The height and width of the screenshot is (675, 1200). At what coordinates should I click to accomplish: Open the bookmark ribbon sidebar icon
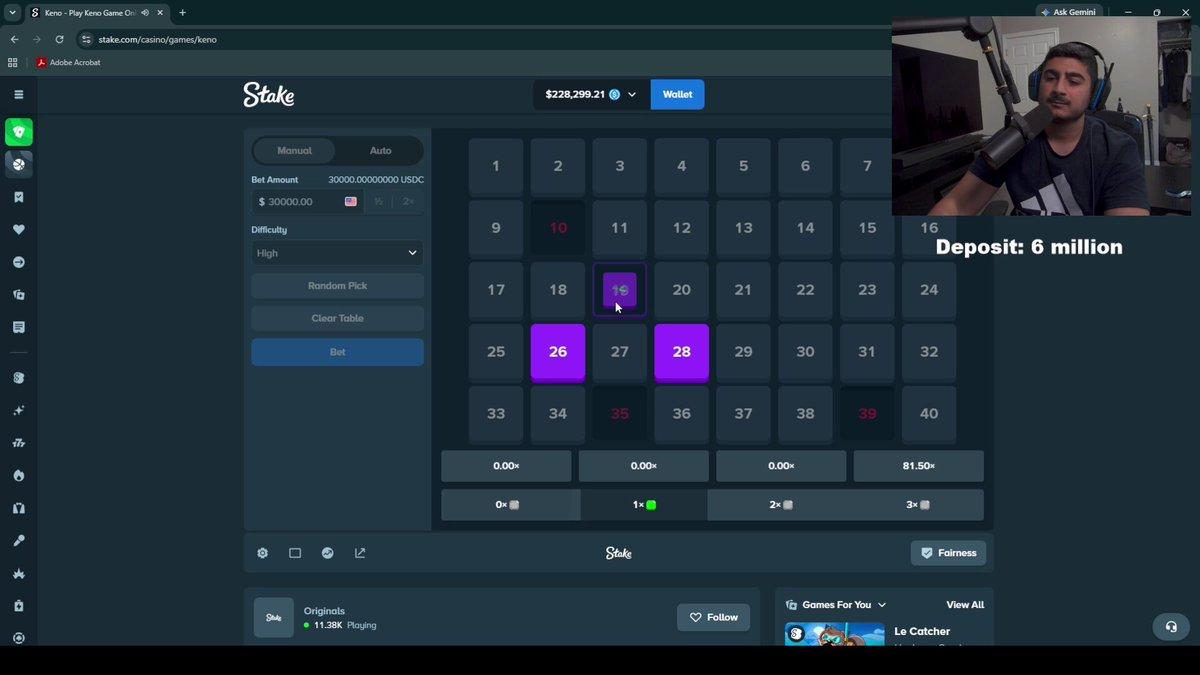pyautogui.click(x=18, y=197)
